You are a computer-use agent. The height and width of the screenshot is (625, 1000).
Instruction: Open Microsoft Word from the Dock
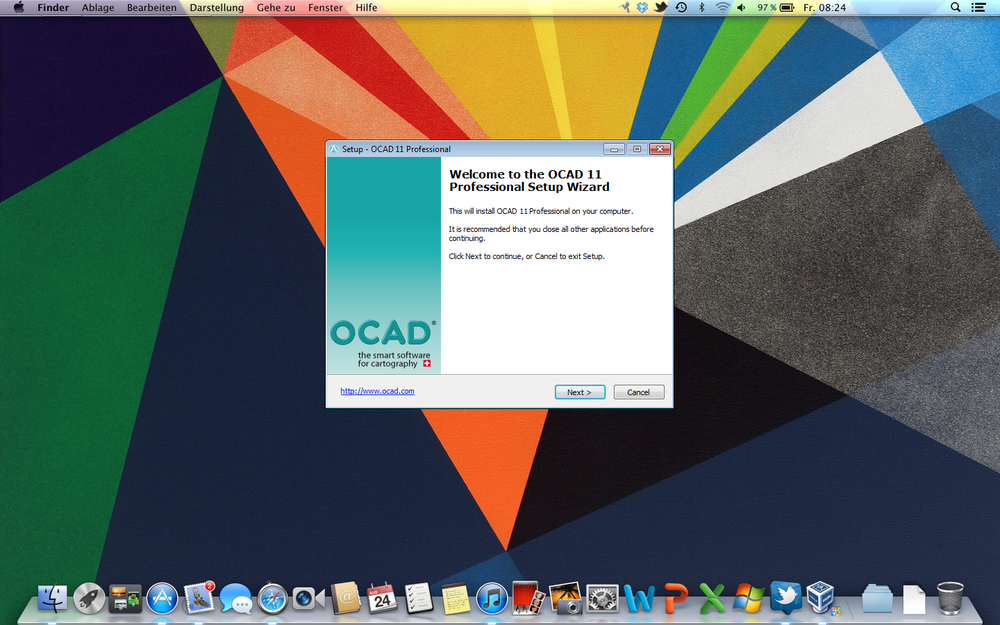638,598
